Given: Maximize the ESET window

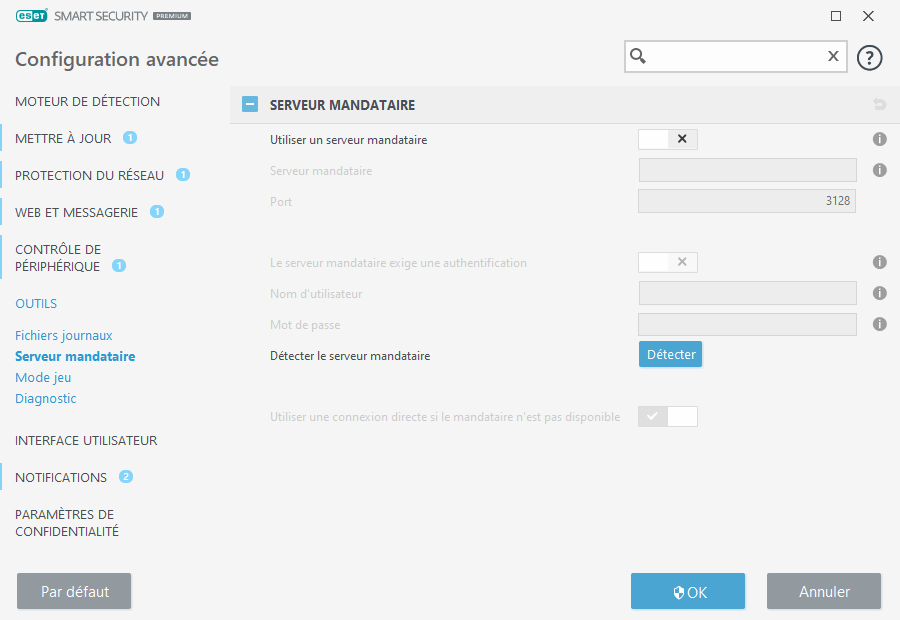Looking at the screenshot, I should coord(836,16).
